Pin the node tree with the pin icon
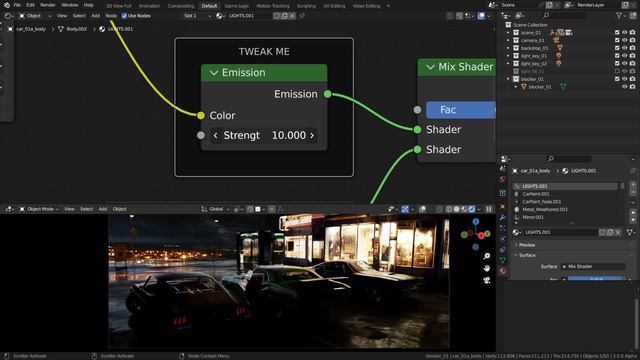Screen dimensions: 640x360 pyautogui.click(x=302, y=16)
